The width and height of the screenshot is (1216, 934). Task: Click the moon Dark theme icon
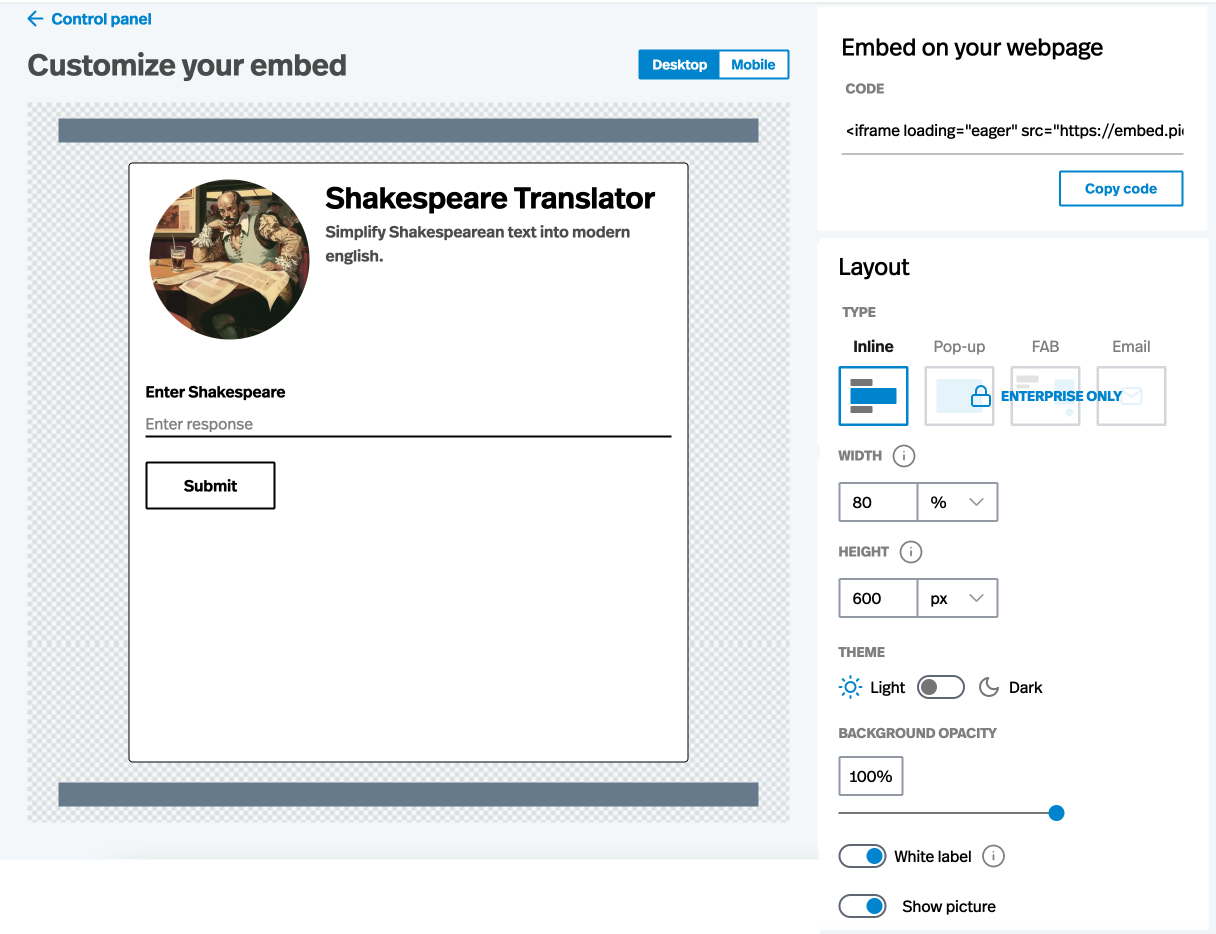coord(989,687)
